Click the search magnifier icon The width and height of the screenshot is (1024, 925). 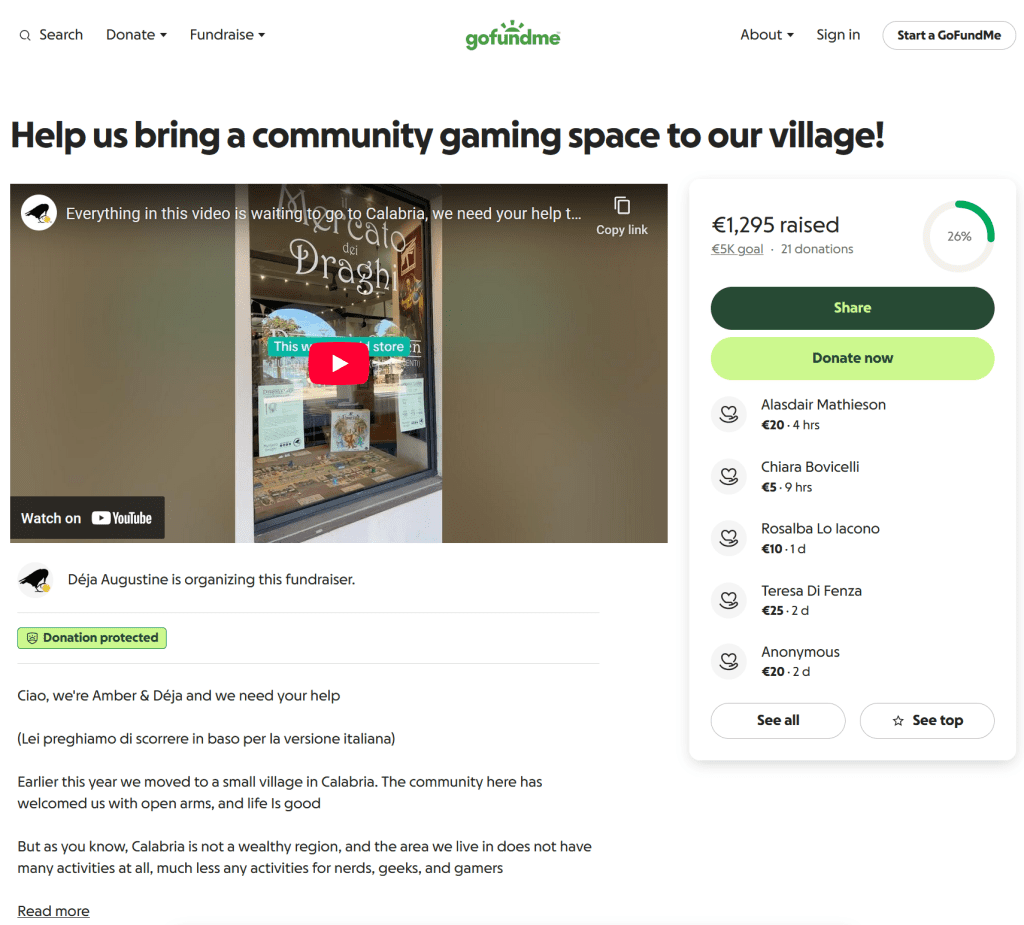tap(25, 35)
